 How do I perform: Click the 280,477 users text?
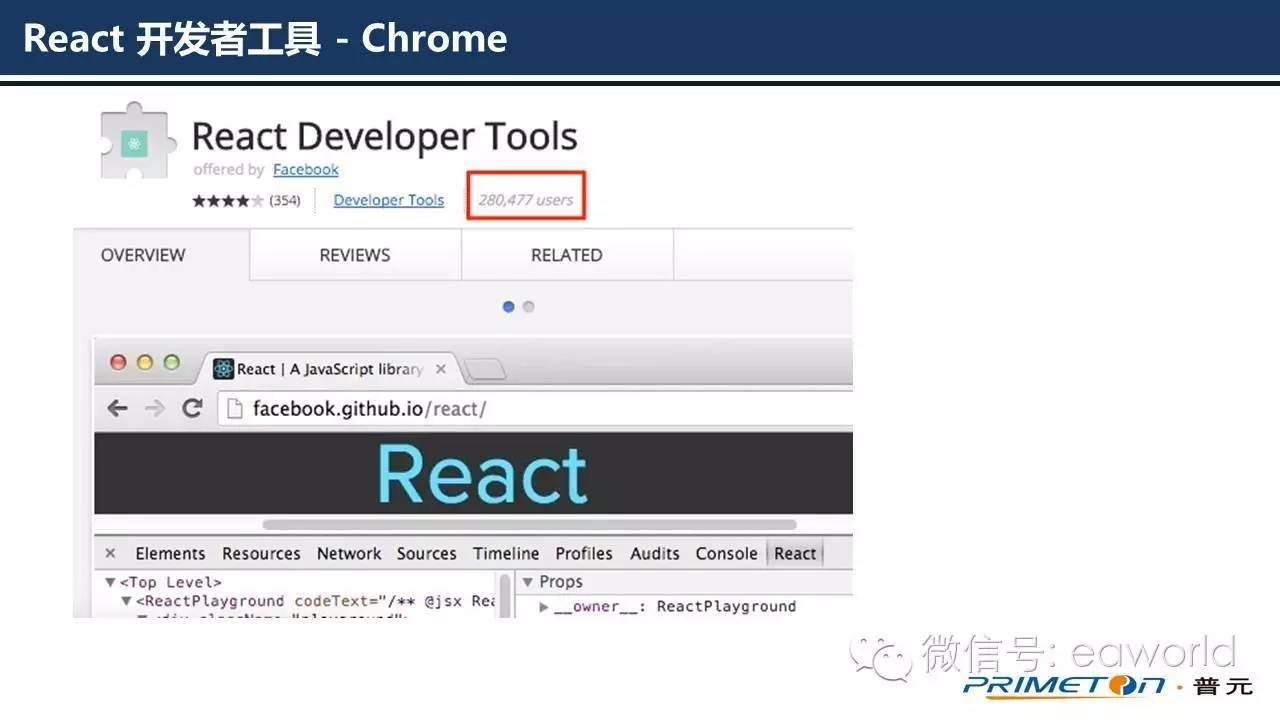click(526, 200)
